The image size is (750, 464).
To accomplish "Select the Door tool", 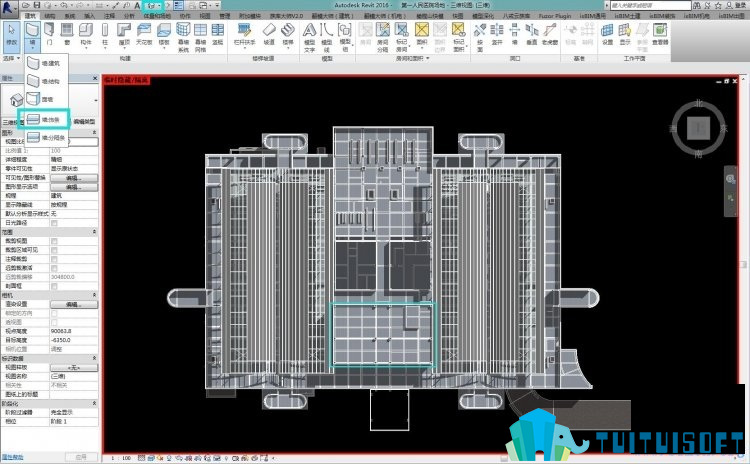I will pyautogui.click(x=49, y=35).
